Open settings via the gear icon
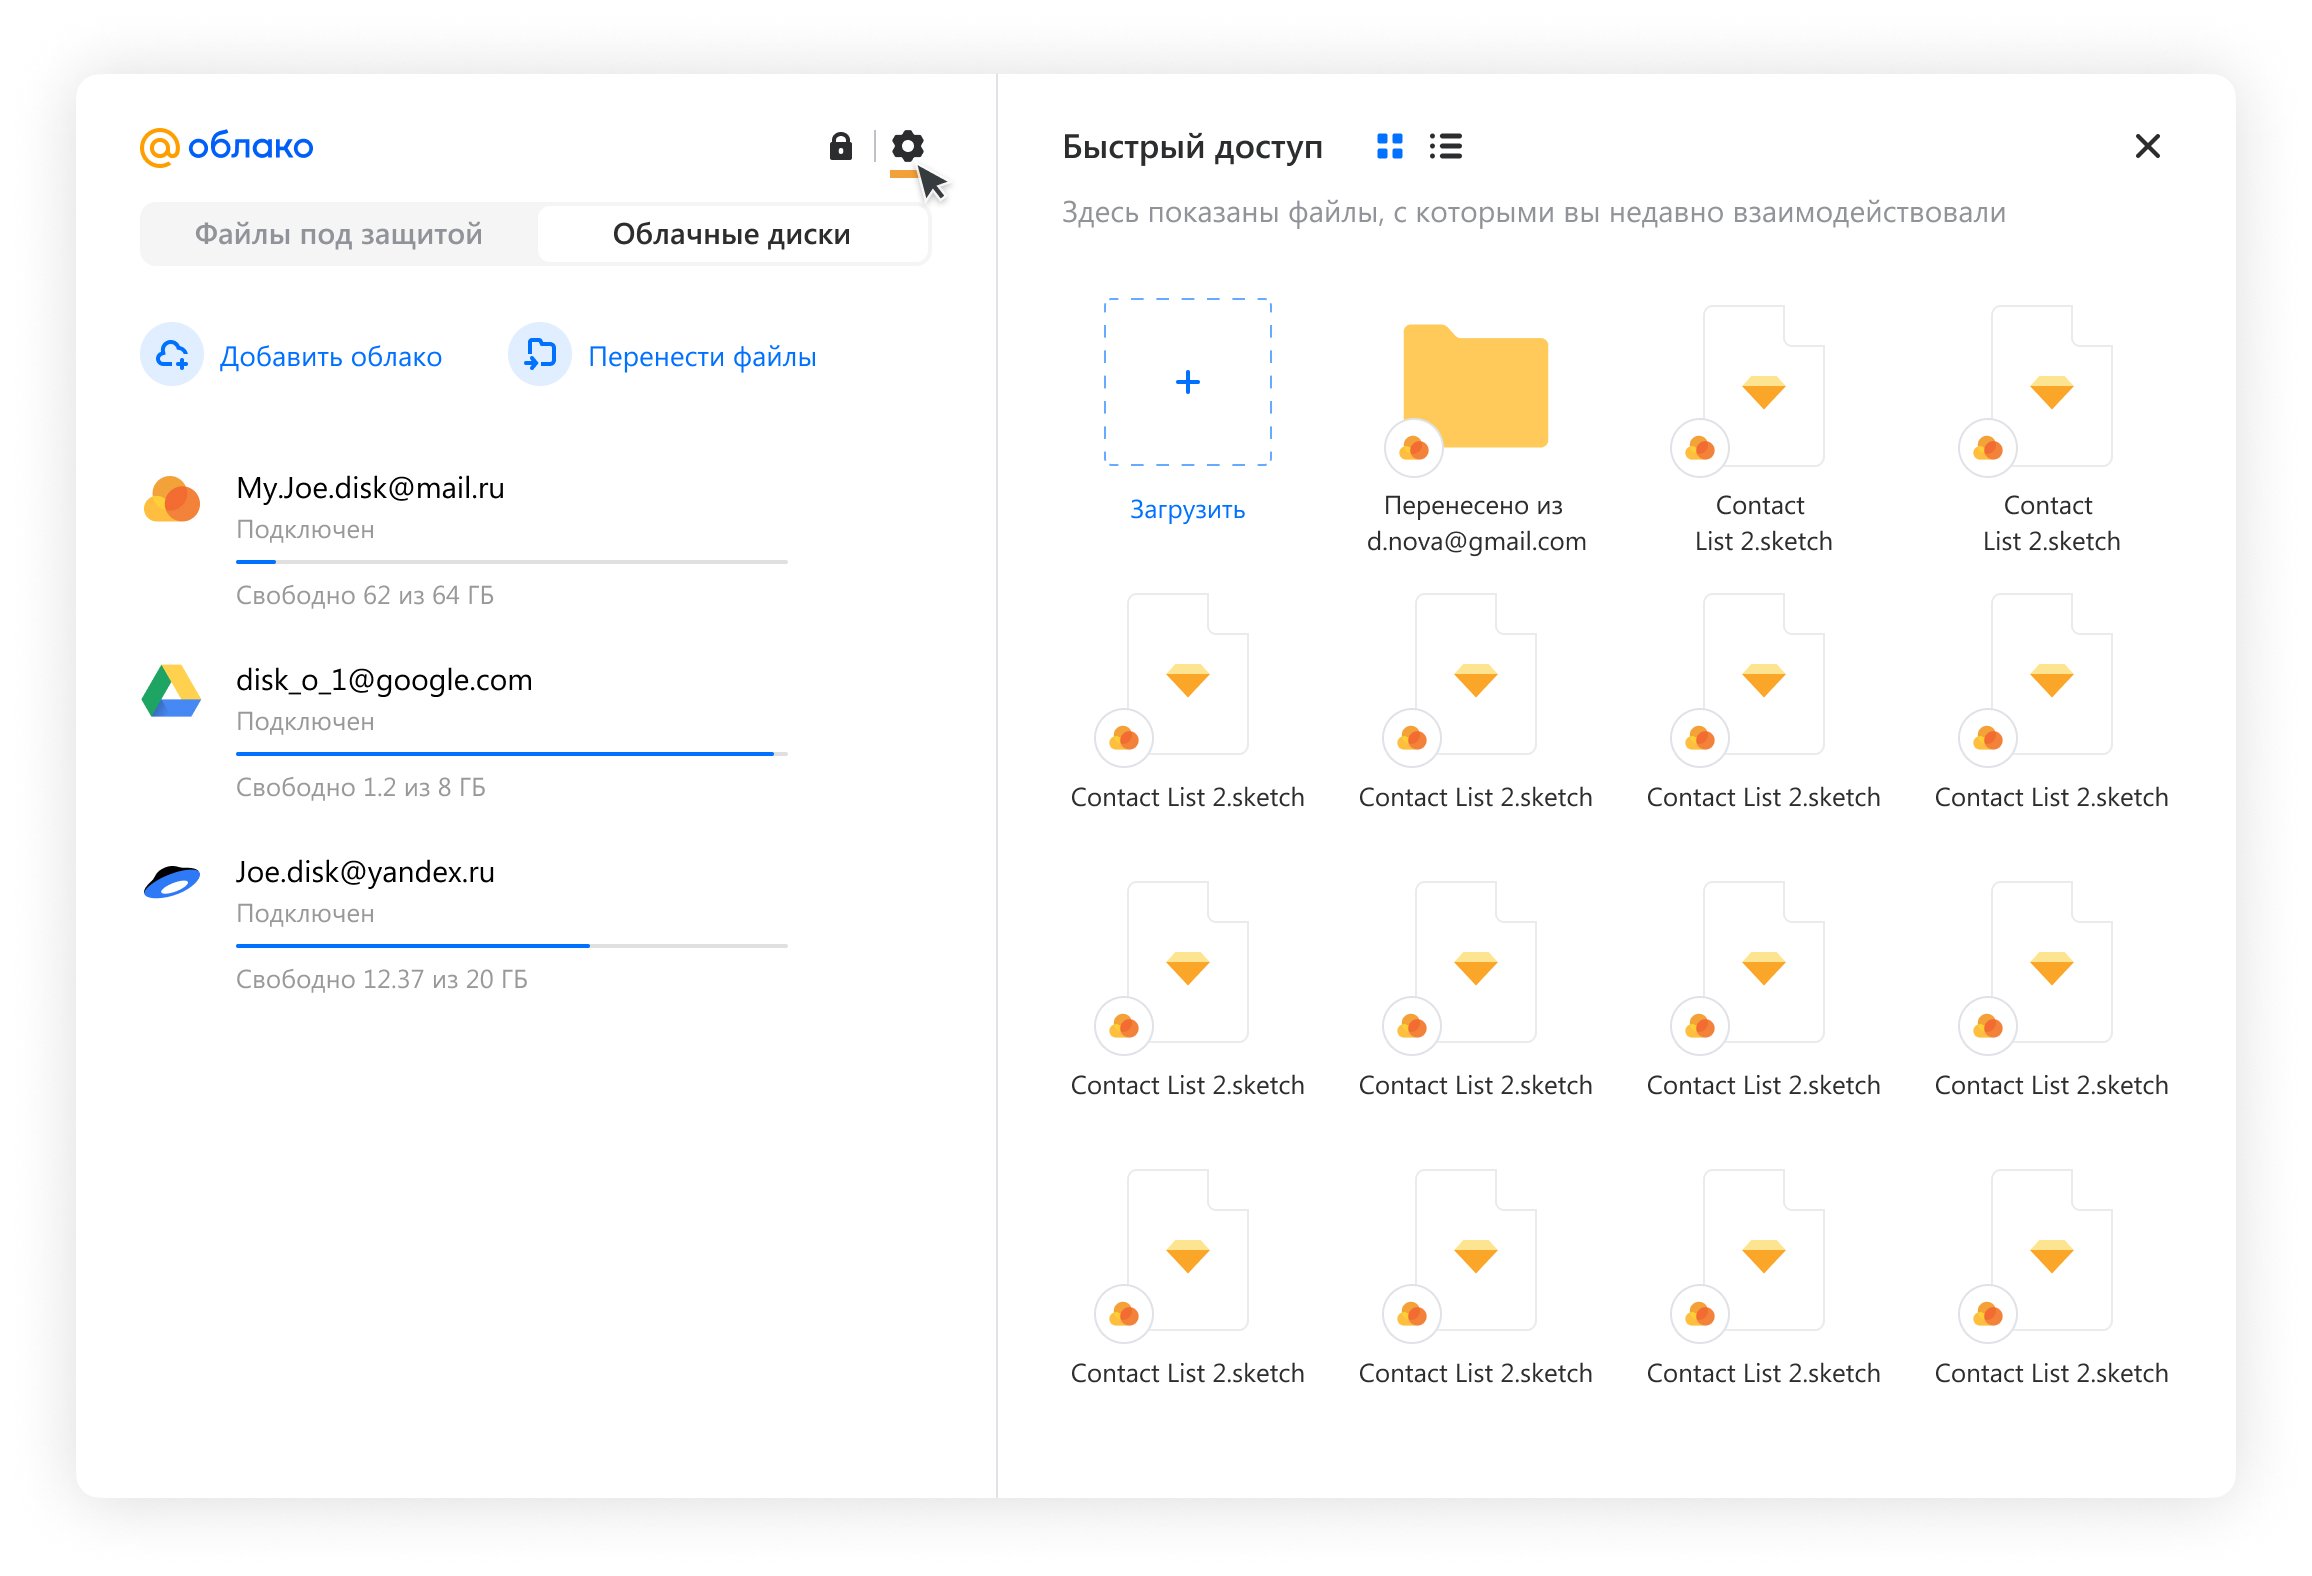 907,146
